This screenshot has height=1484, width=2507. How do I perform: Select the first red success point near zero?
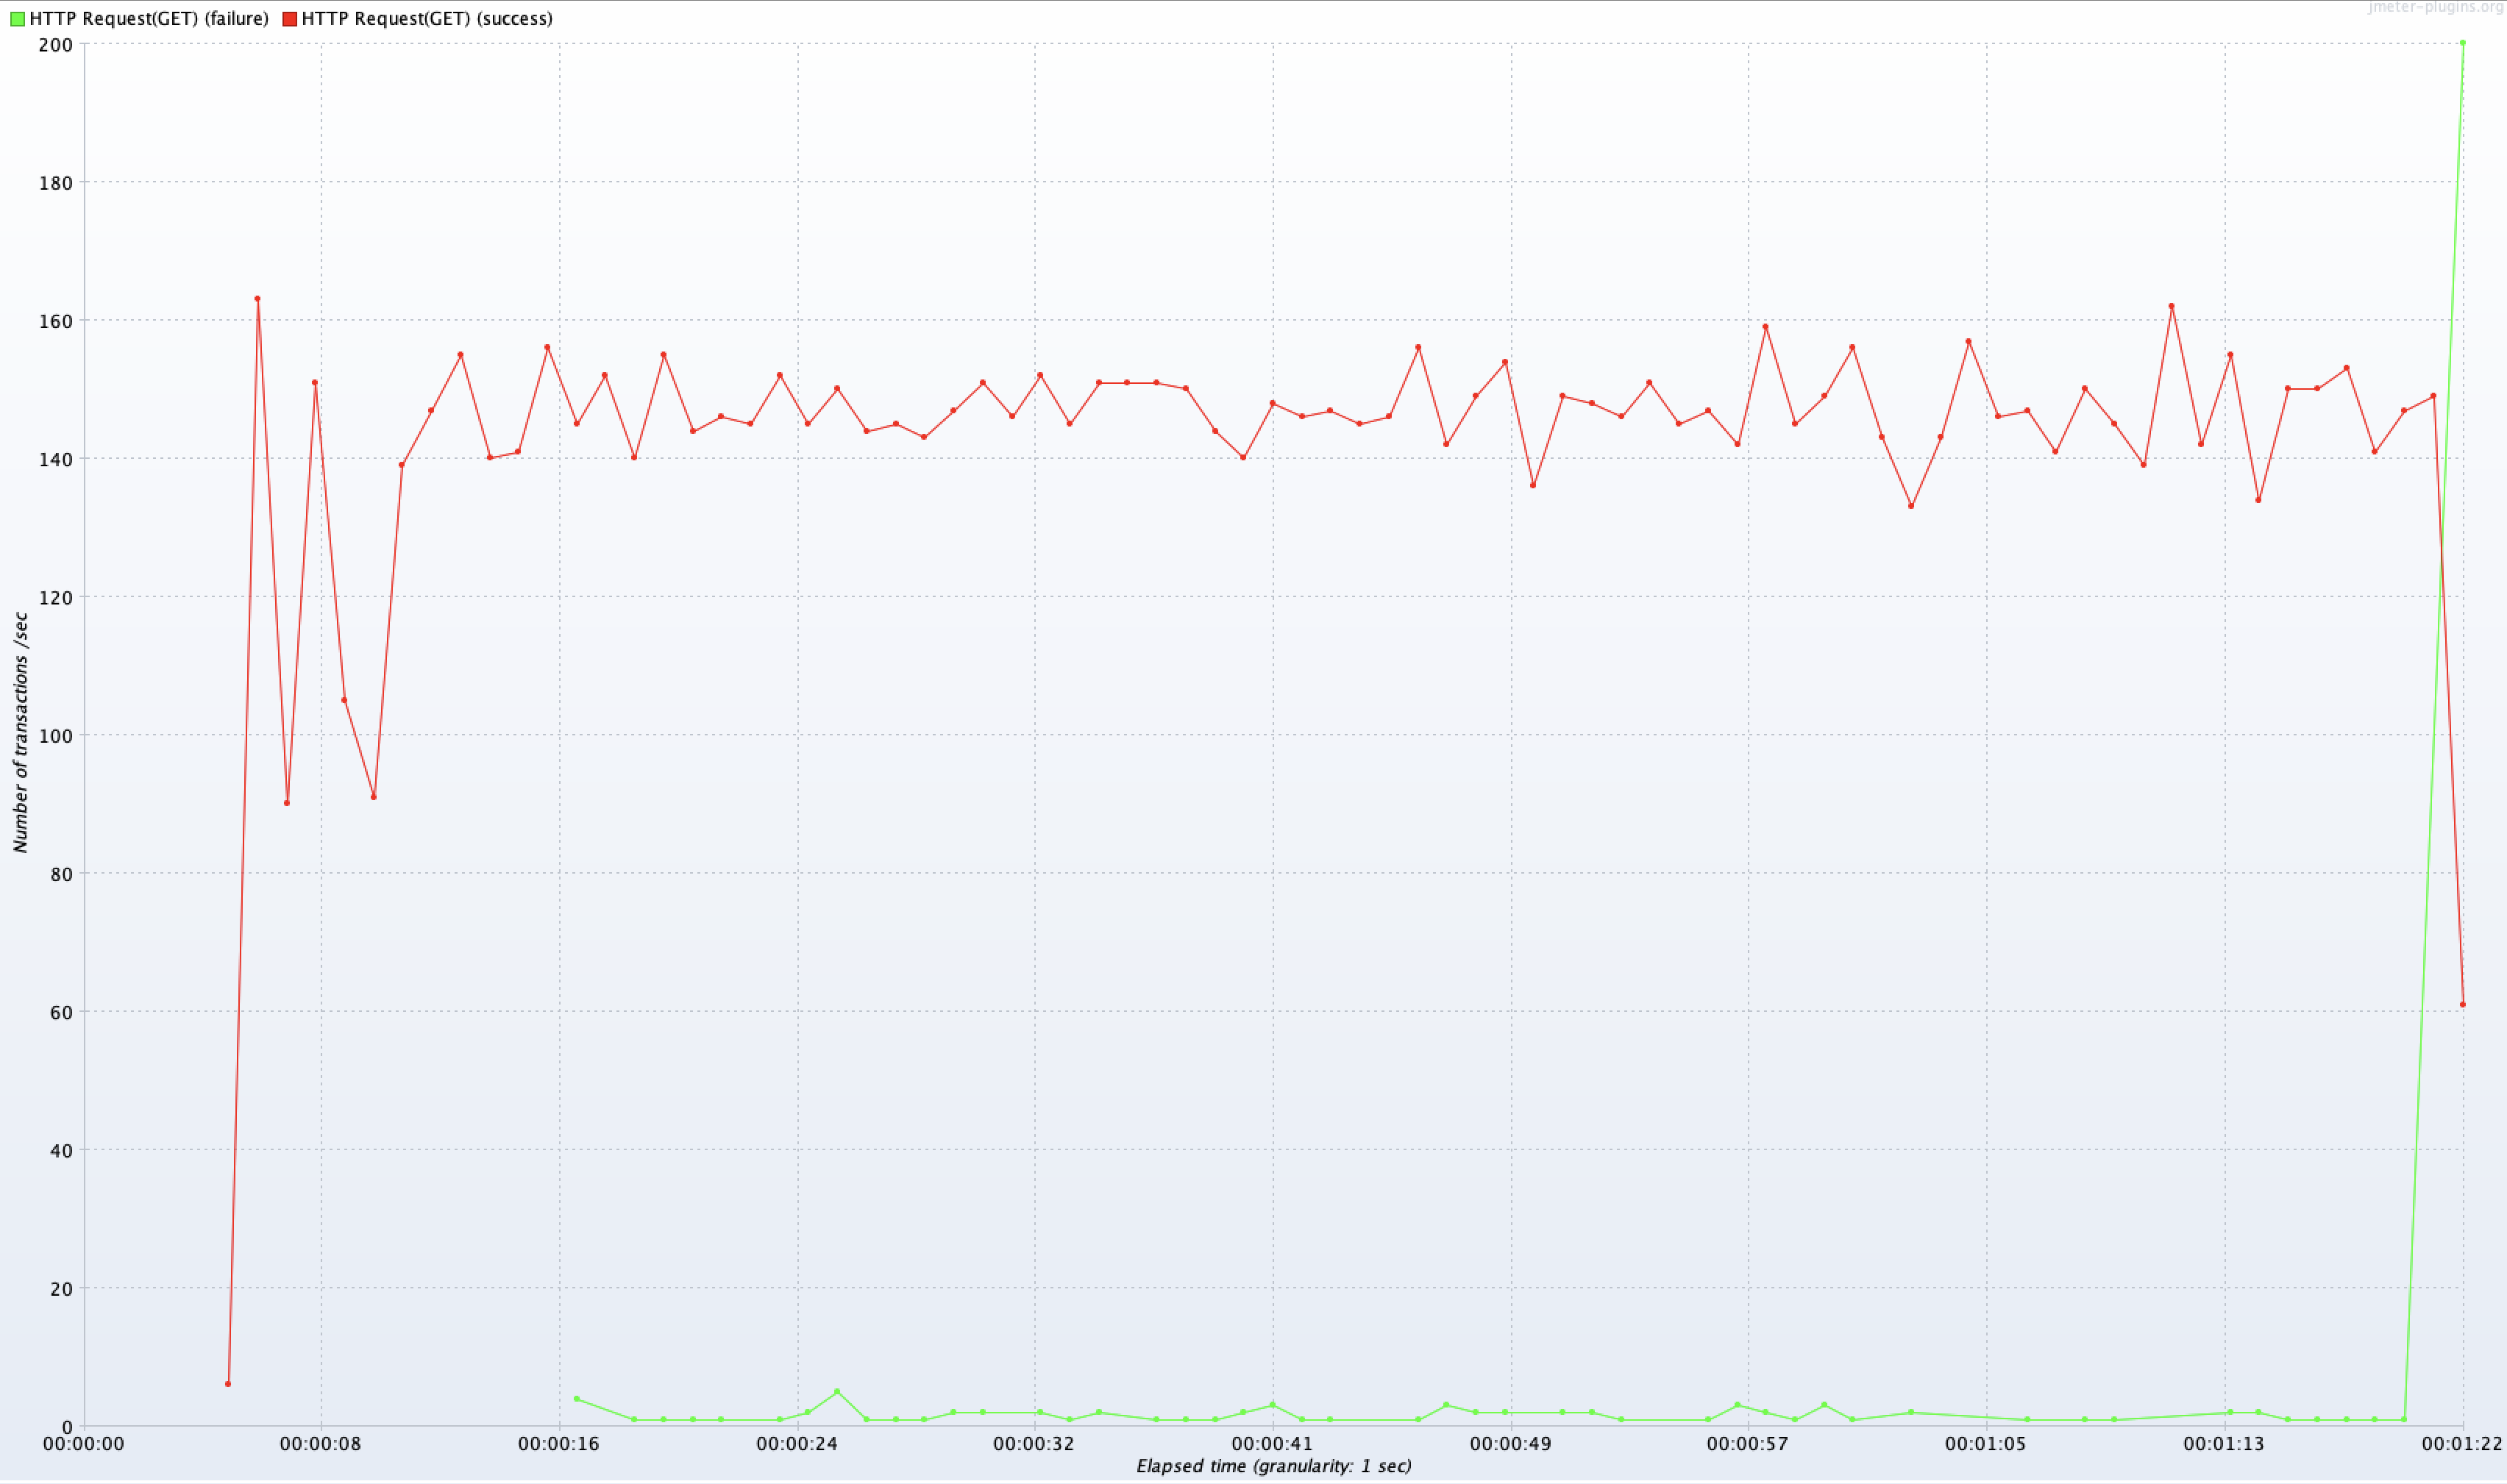click(x=228, y=1385)
